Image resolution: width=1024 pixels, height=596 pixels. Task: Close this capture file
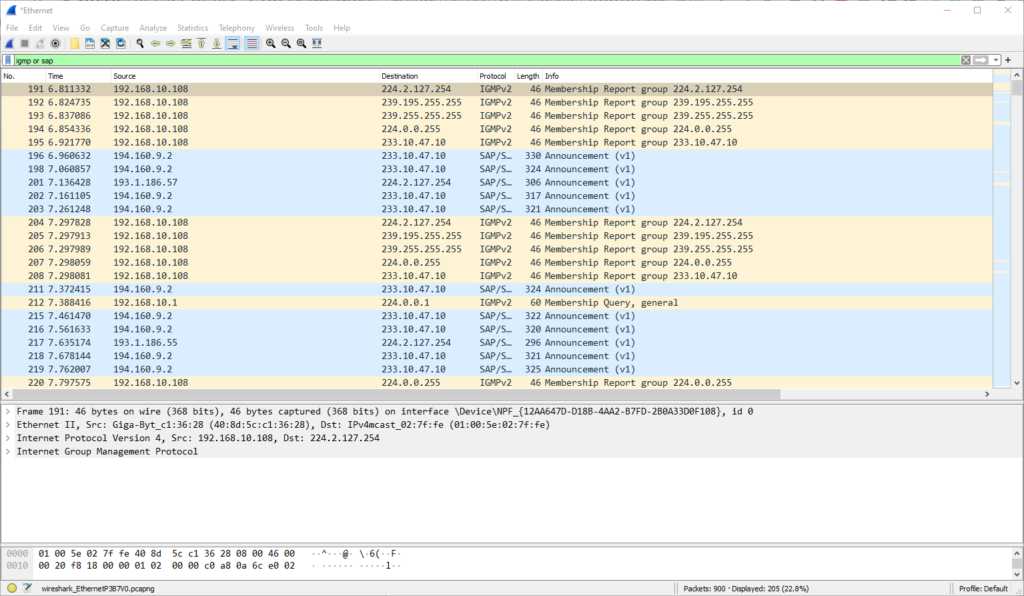click(x=105, y=43)
